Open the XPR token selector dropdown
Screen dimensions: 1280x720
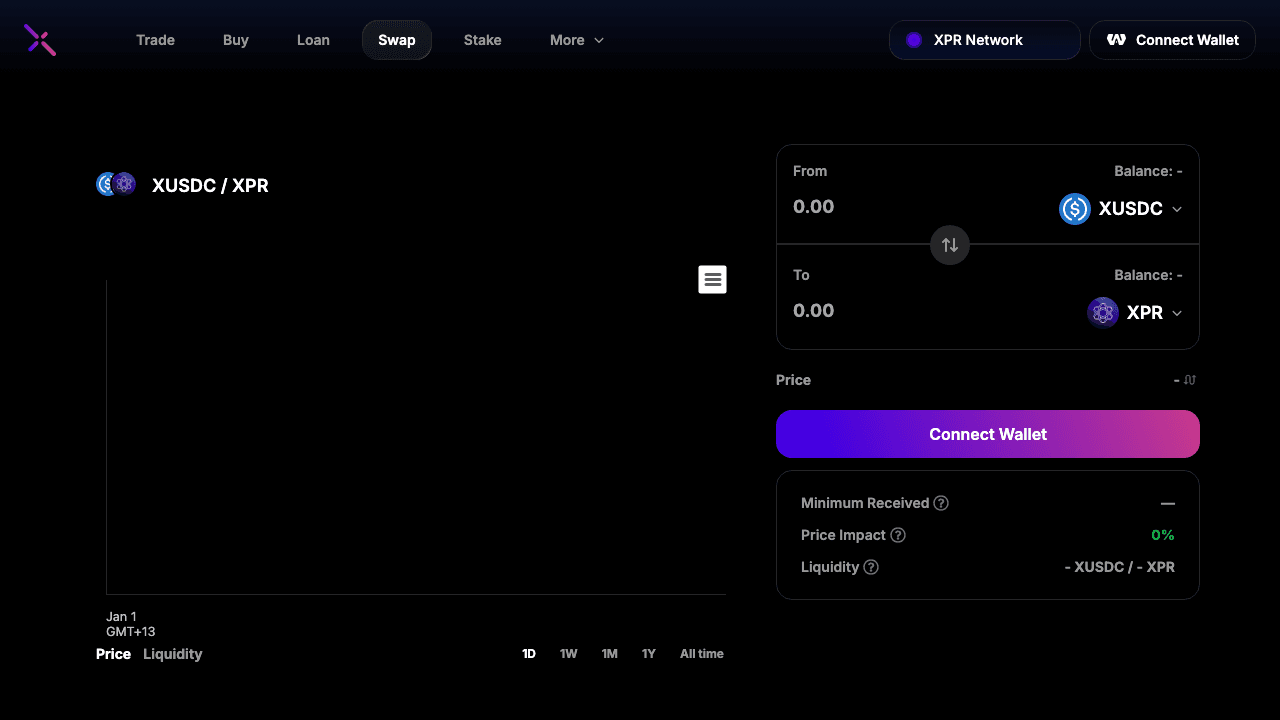tap(1135, 312)
